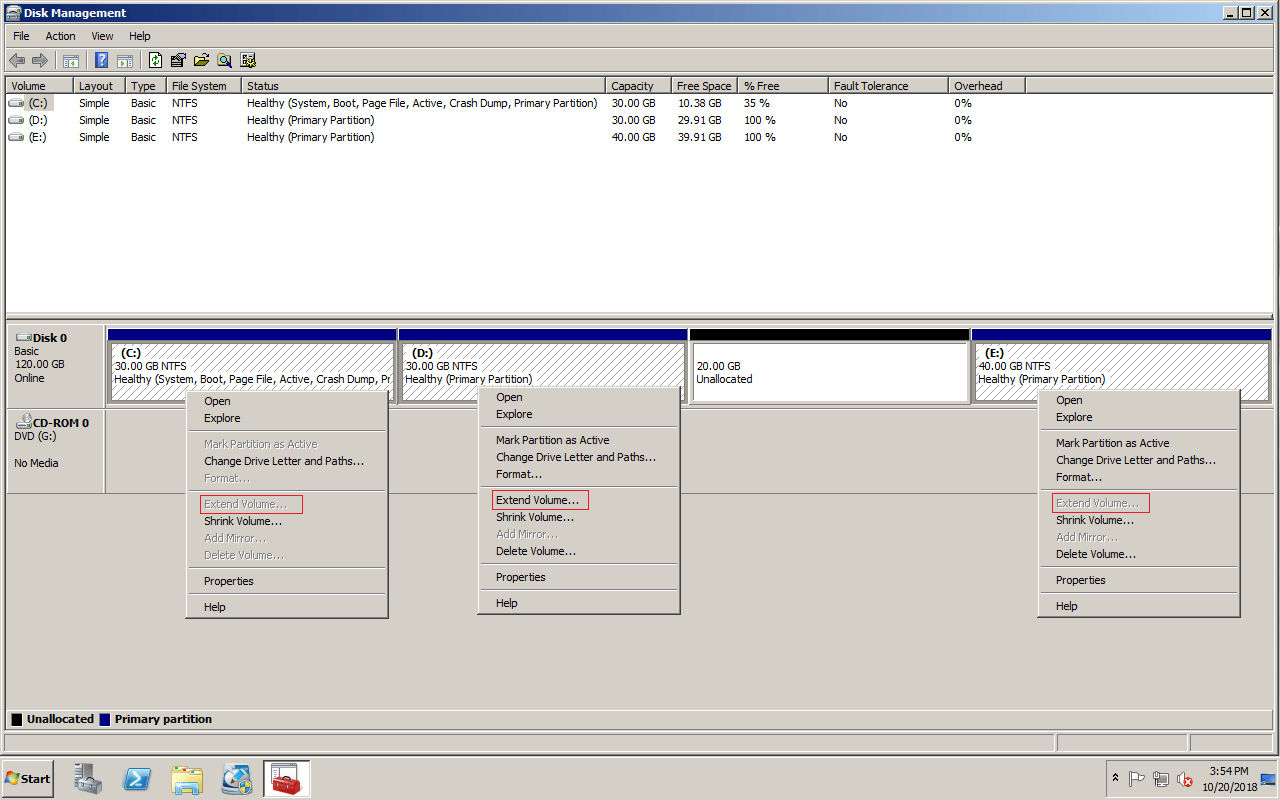
Task: Select Properties in D: context menu
Action: tap(578, 577)
